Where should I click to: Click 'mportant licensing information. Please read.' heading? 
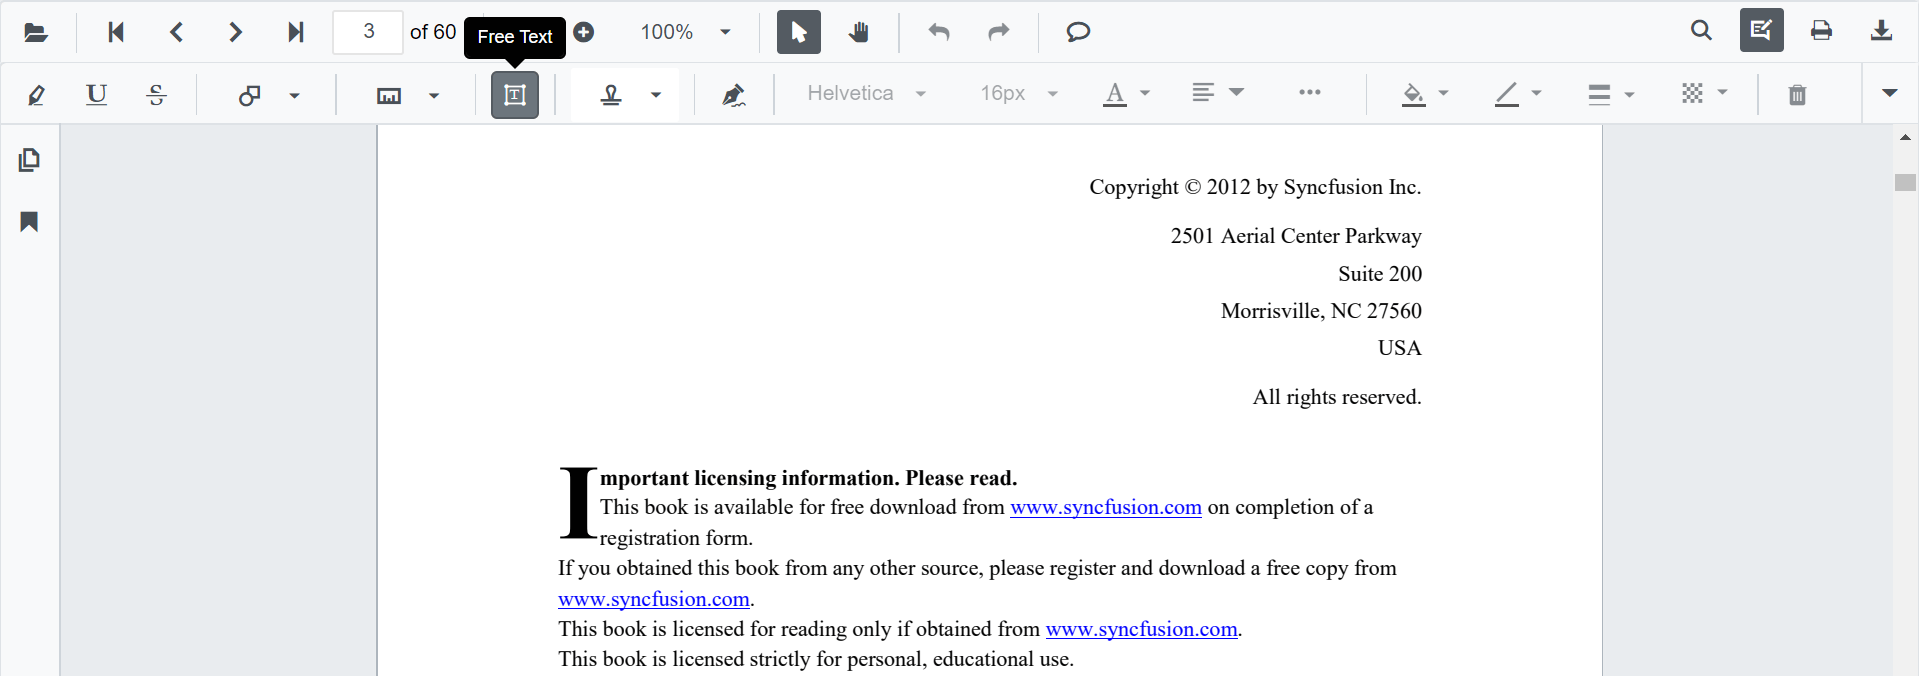[808, 478]
